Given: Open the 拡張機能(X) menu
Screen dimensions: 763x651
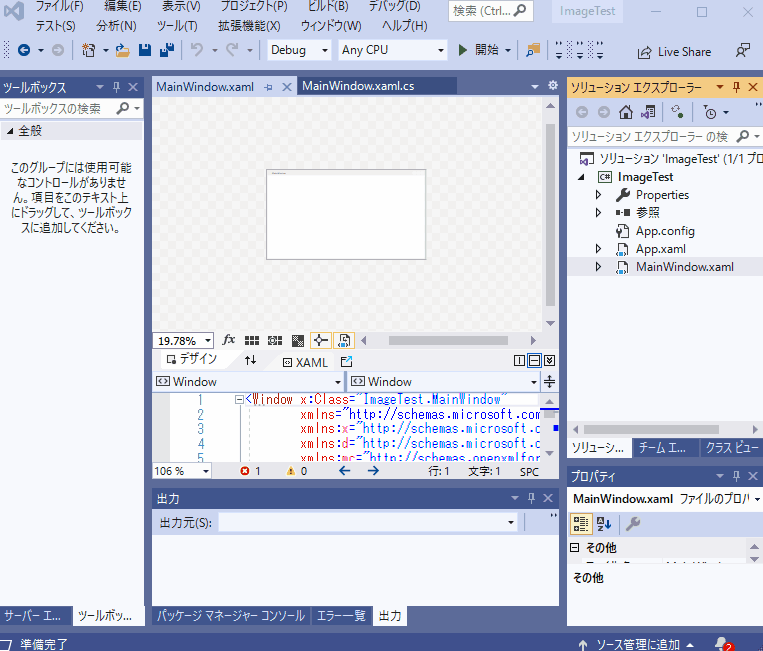Looking at the screenshot, I should tap(249, 26).
